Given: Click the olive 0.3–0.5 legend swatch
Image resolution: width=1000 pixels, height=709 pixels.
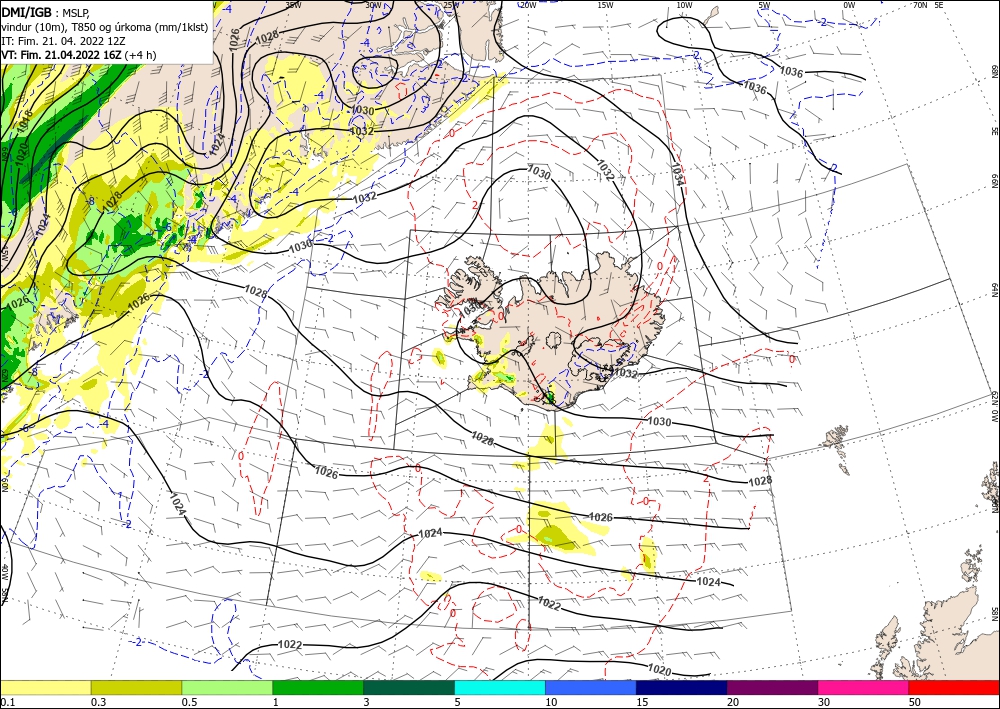Looking at the screenshot, I should tap(136, 687).
